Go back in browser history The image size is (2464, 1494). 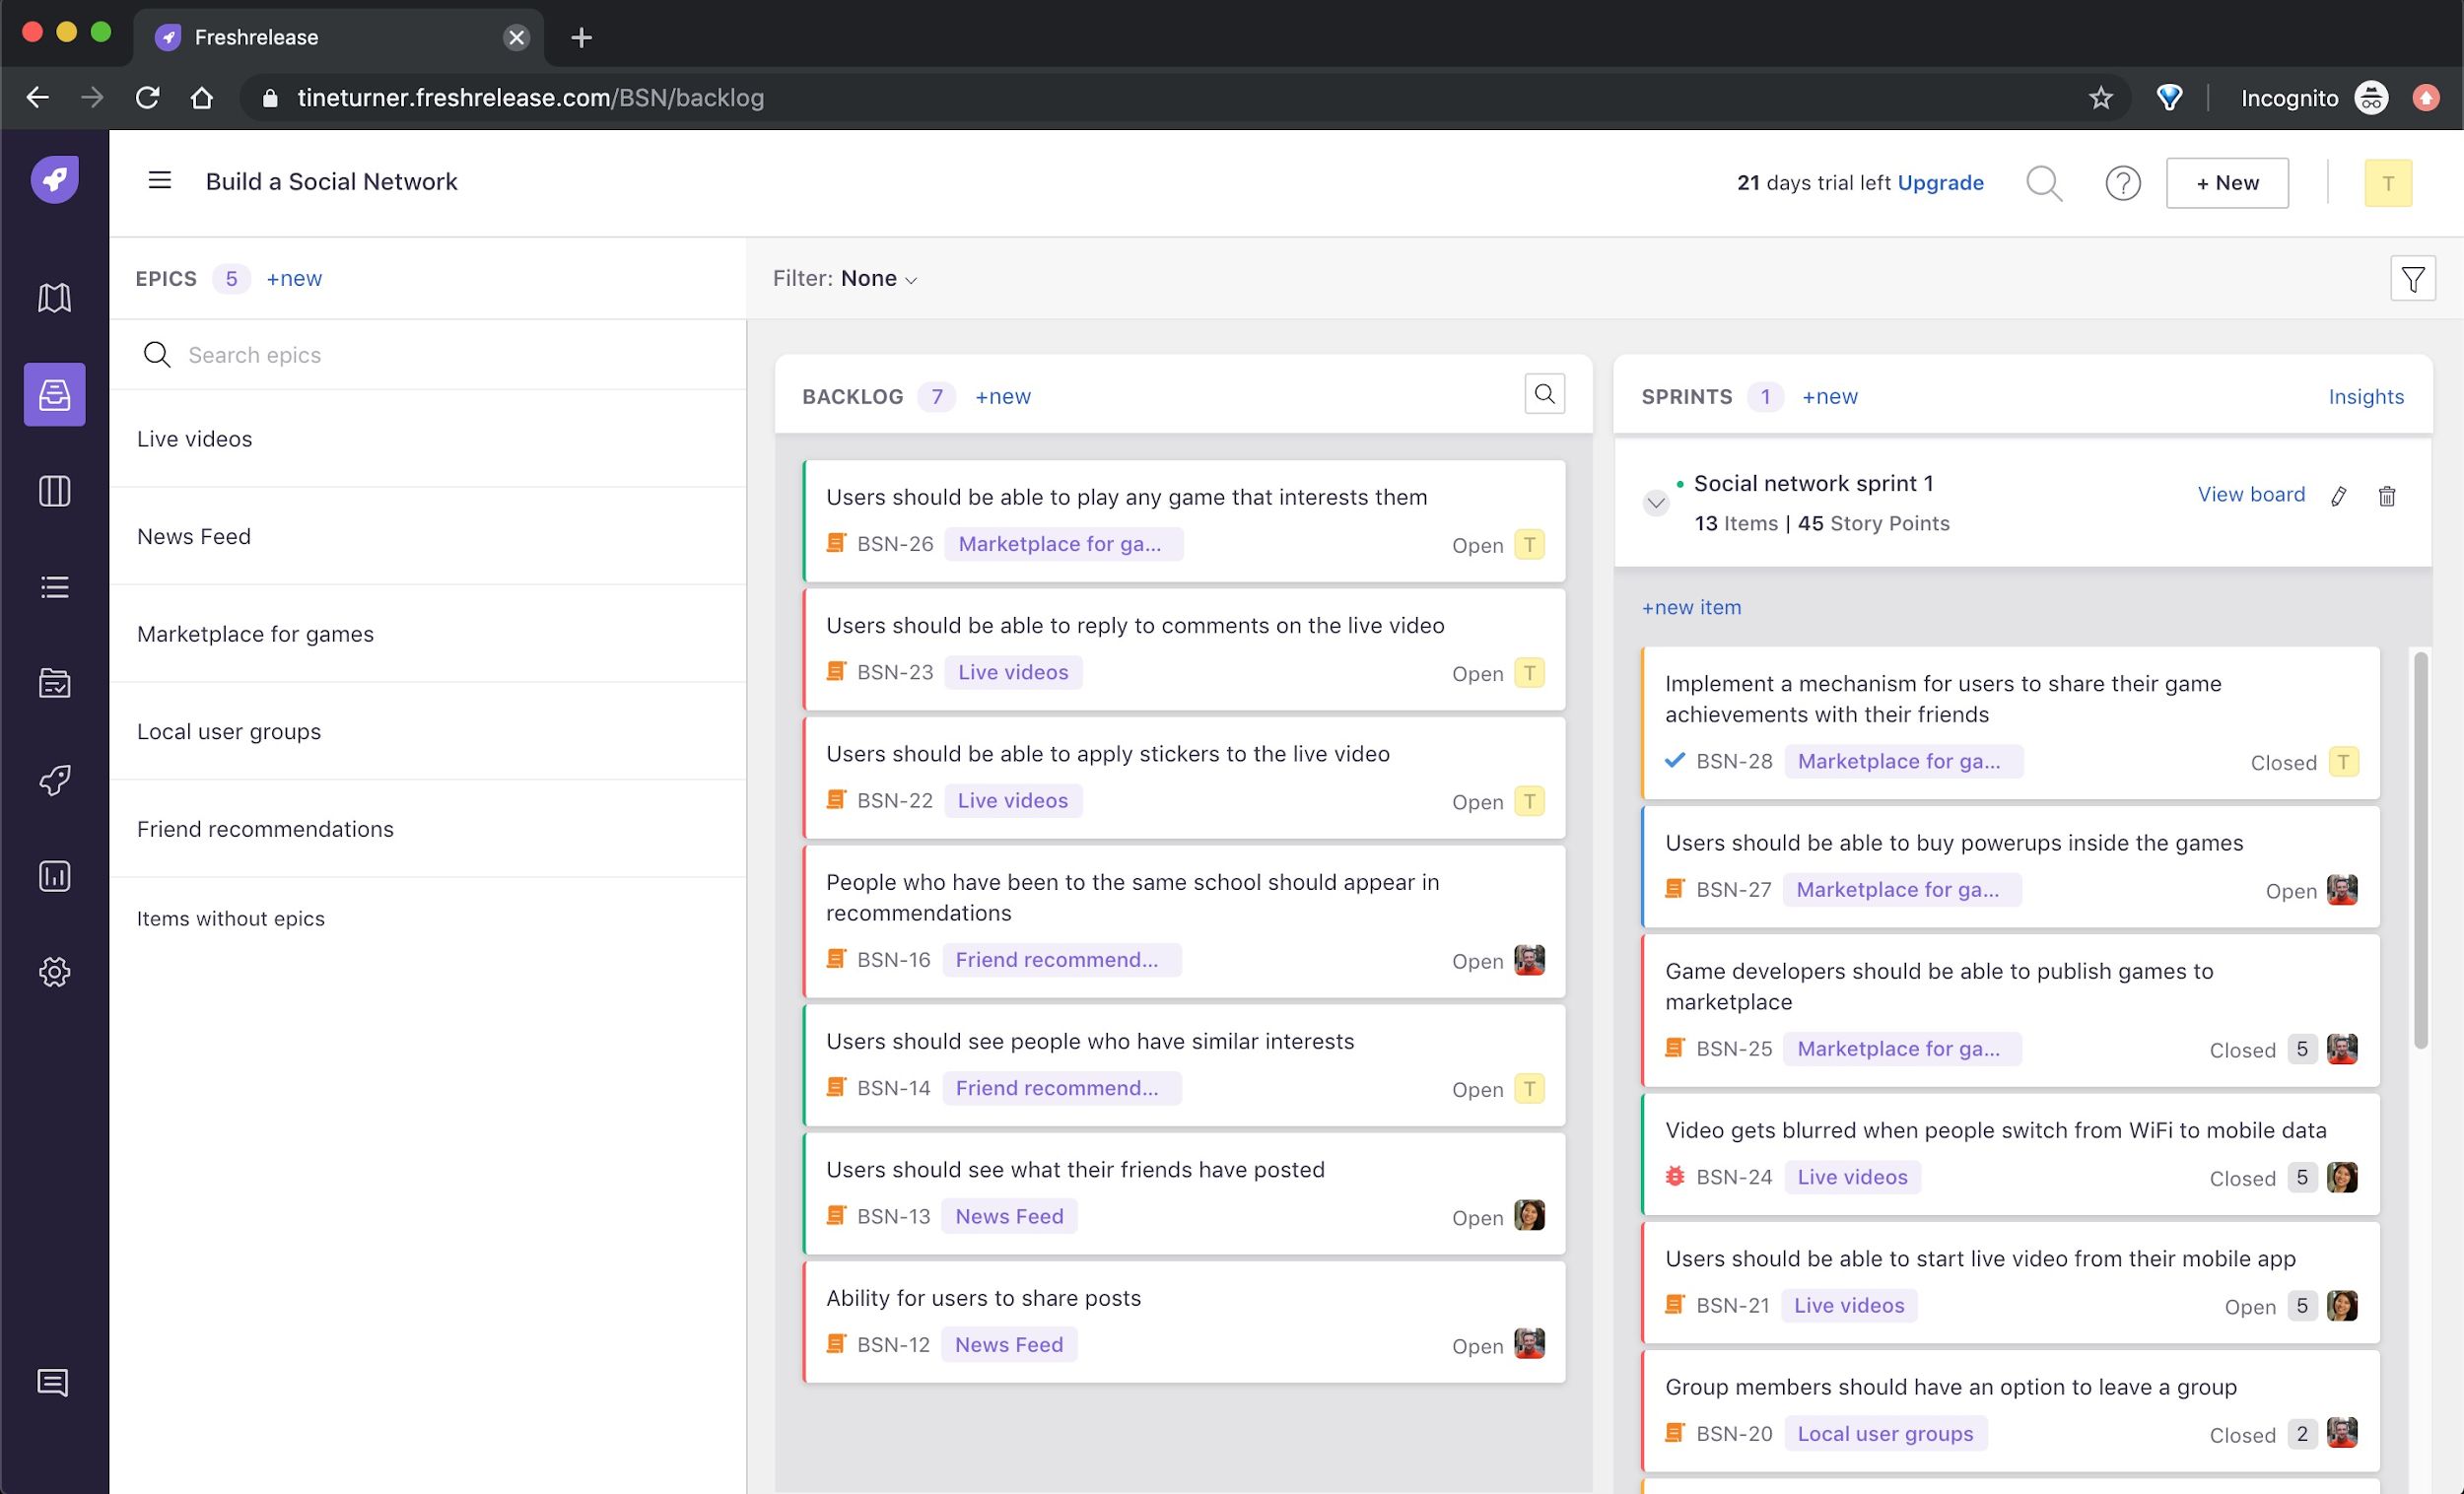pyautogui.click(x=38, y=97)
